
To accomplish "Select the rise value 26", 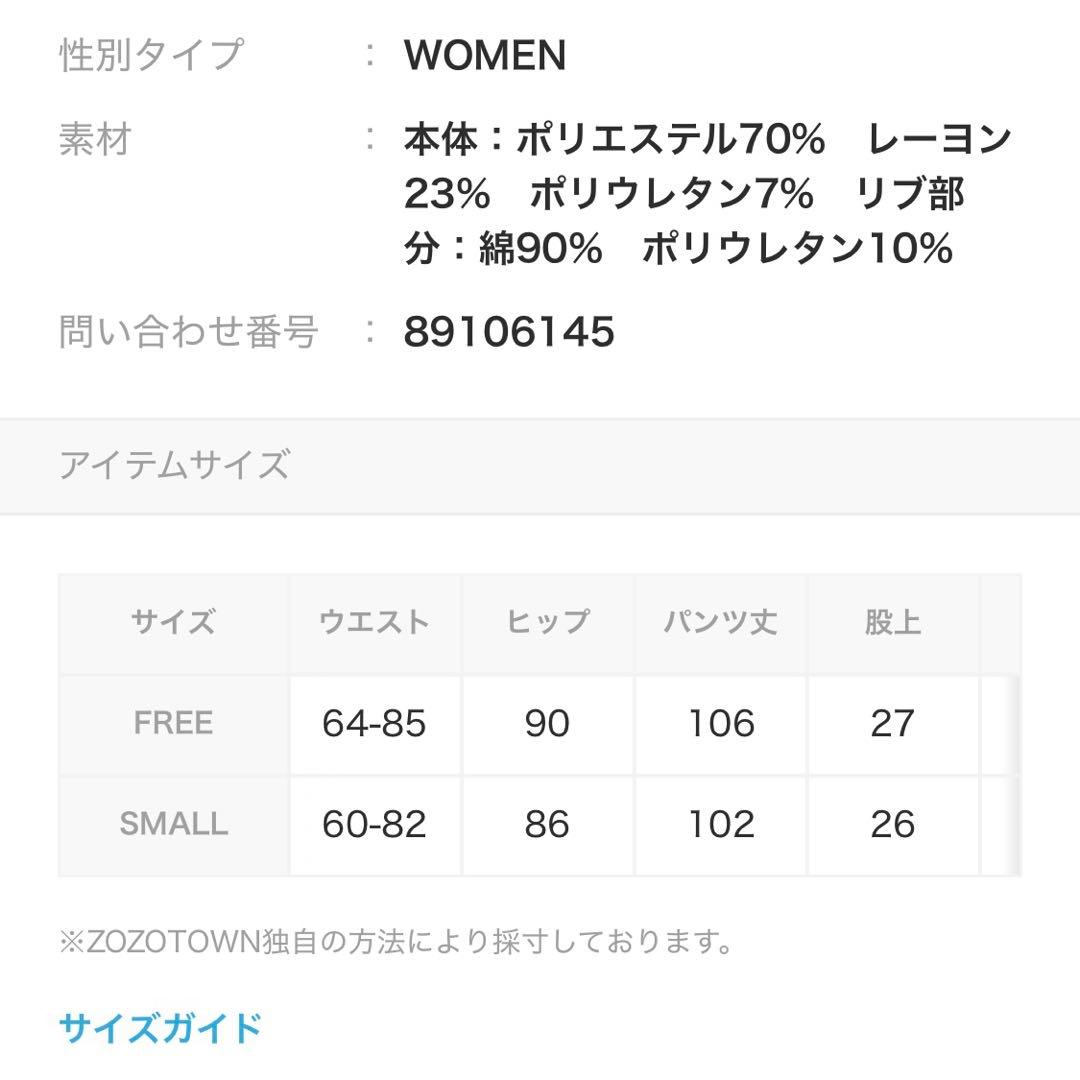I will pyautogui.click(x=895, y=825).
